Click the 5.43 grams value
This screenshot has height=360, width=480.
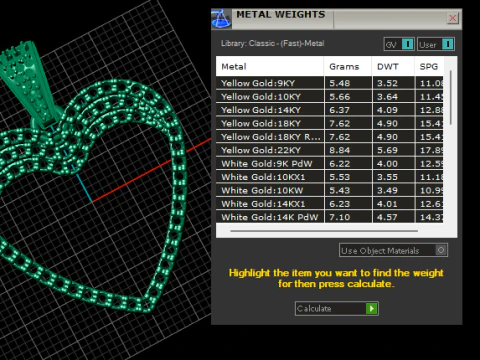339,190
